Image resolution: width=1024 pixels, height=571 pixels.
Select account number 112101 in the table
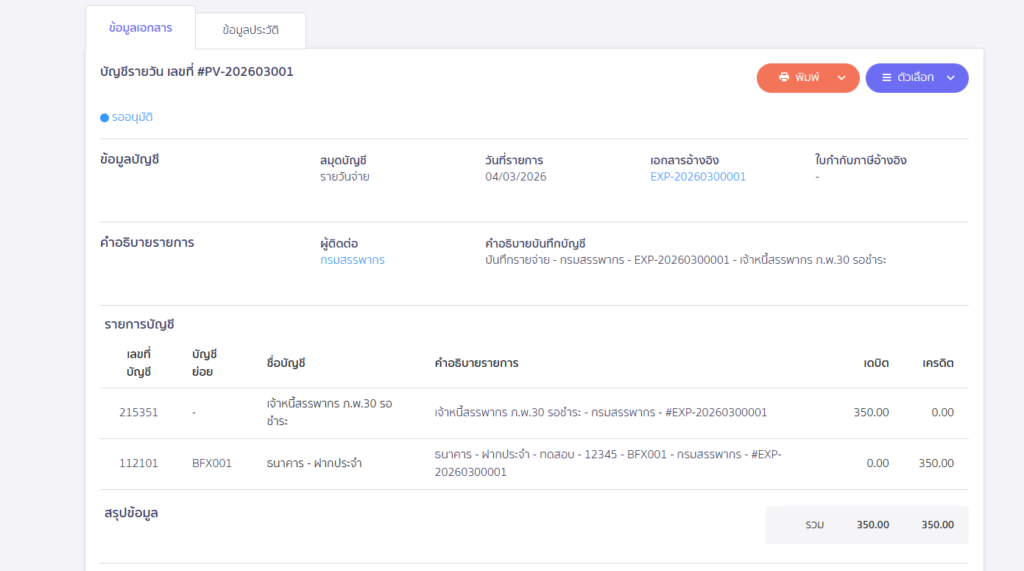pos(138,463)
